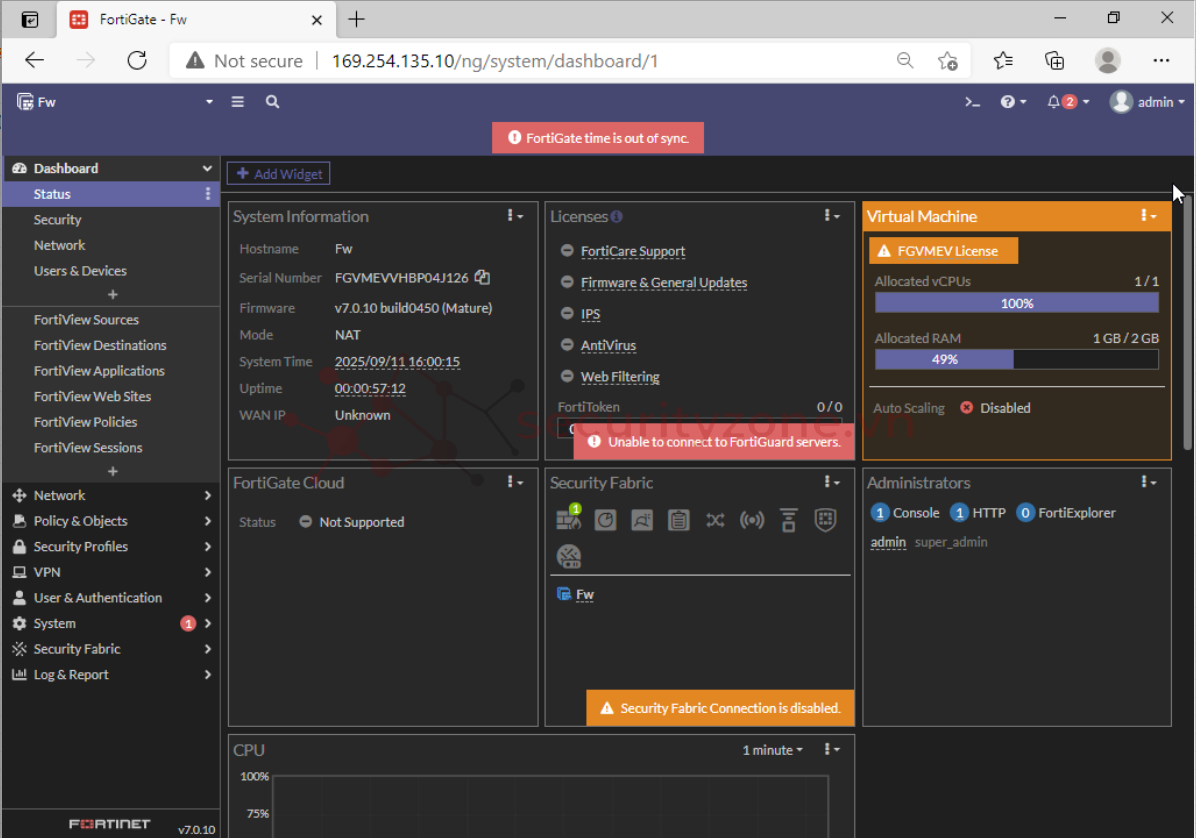Collapse the Dashboard section chevron
This screenshot has width=1196, height=838.
[x=207, y=169]
